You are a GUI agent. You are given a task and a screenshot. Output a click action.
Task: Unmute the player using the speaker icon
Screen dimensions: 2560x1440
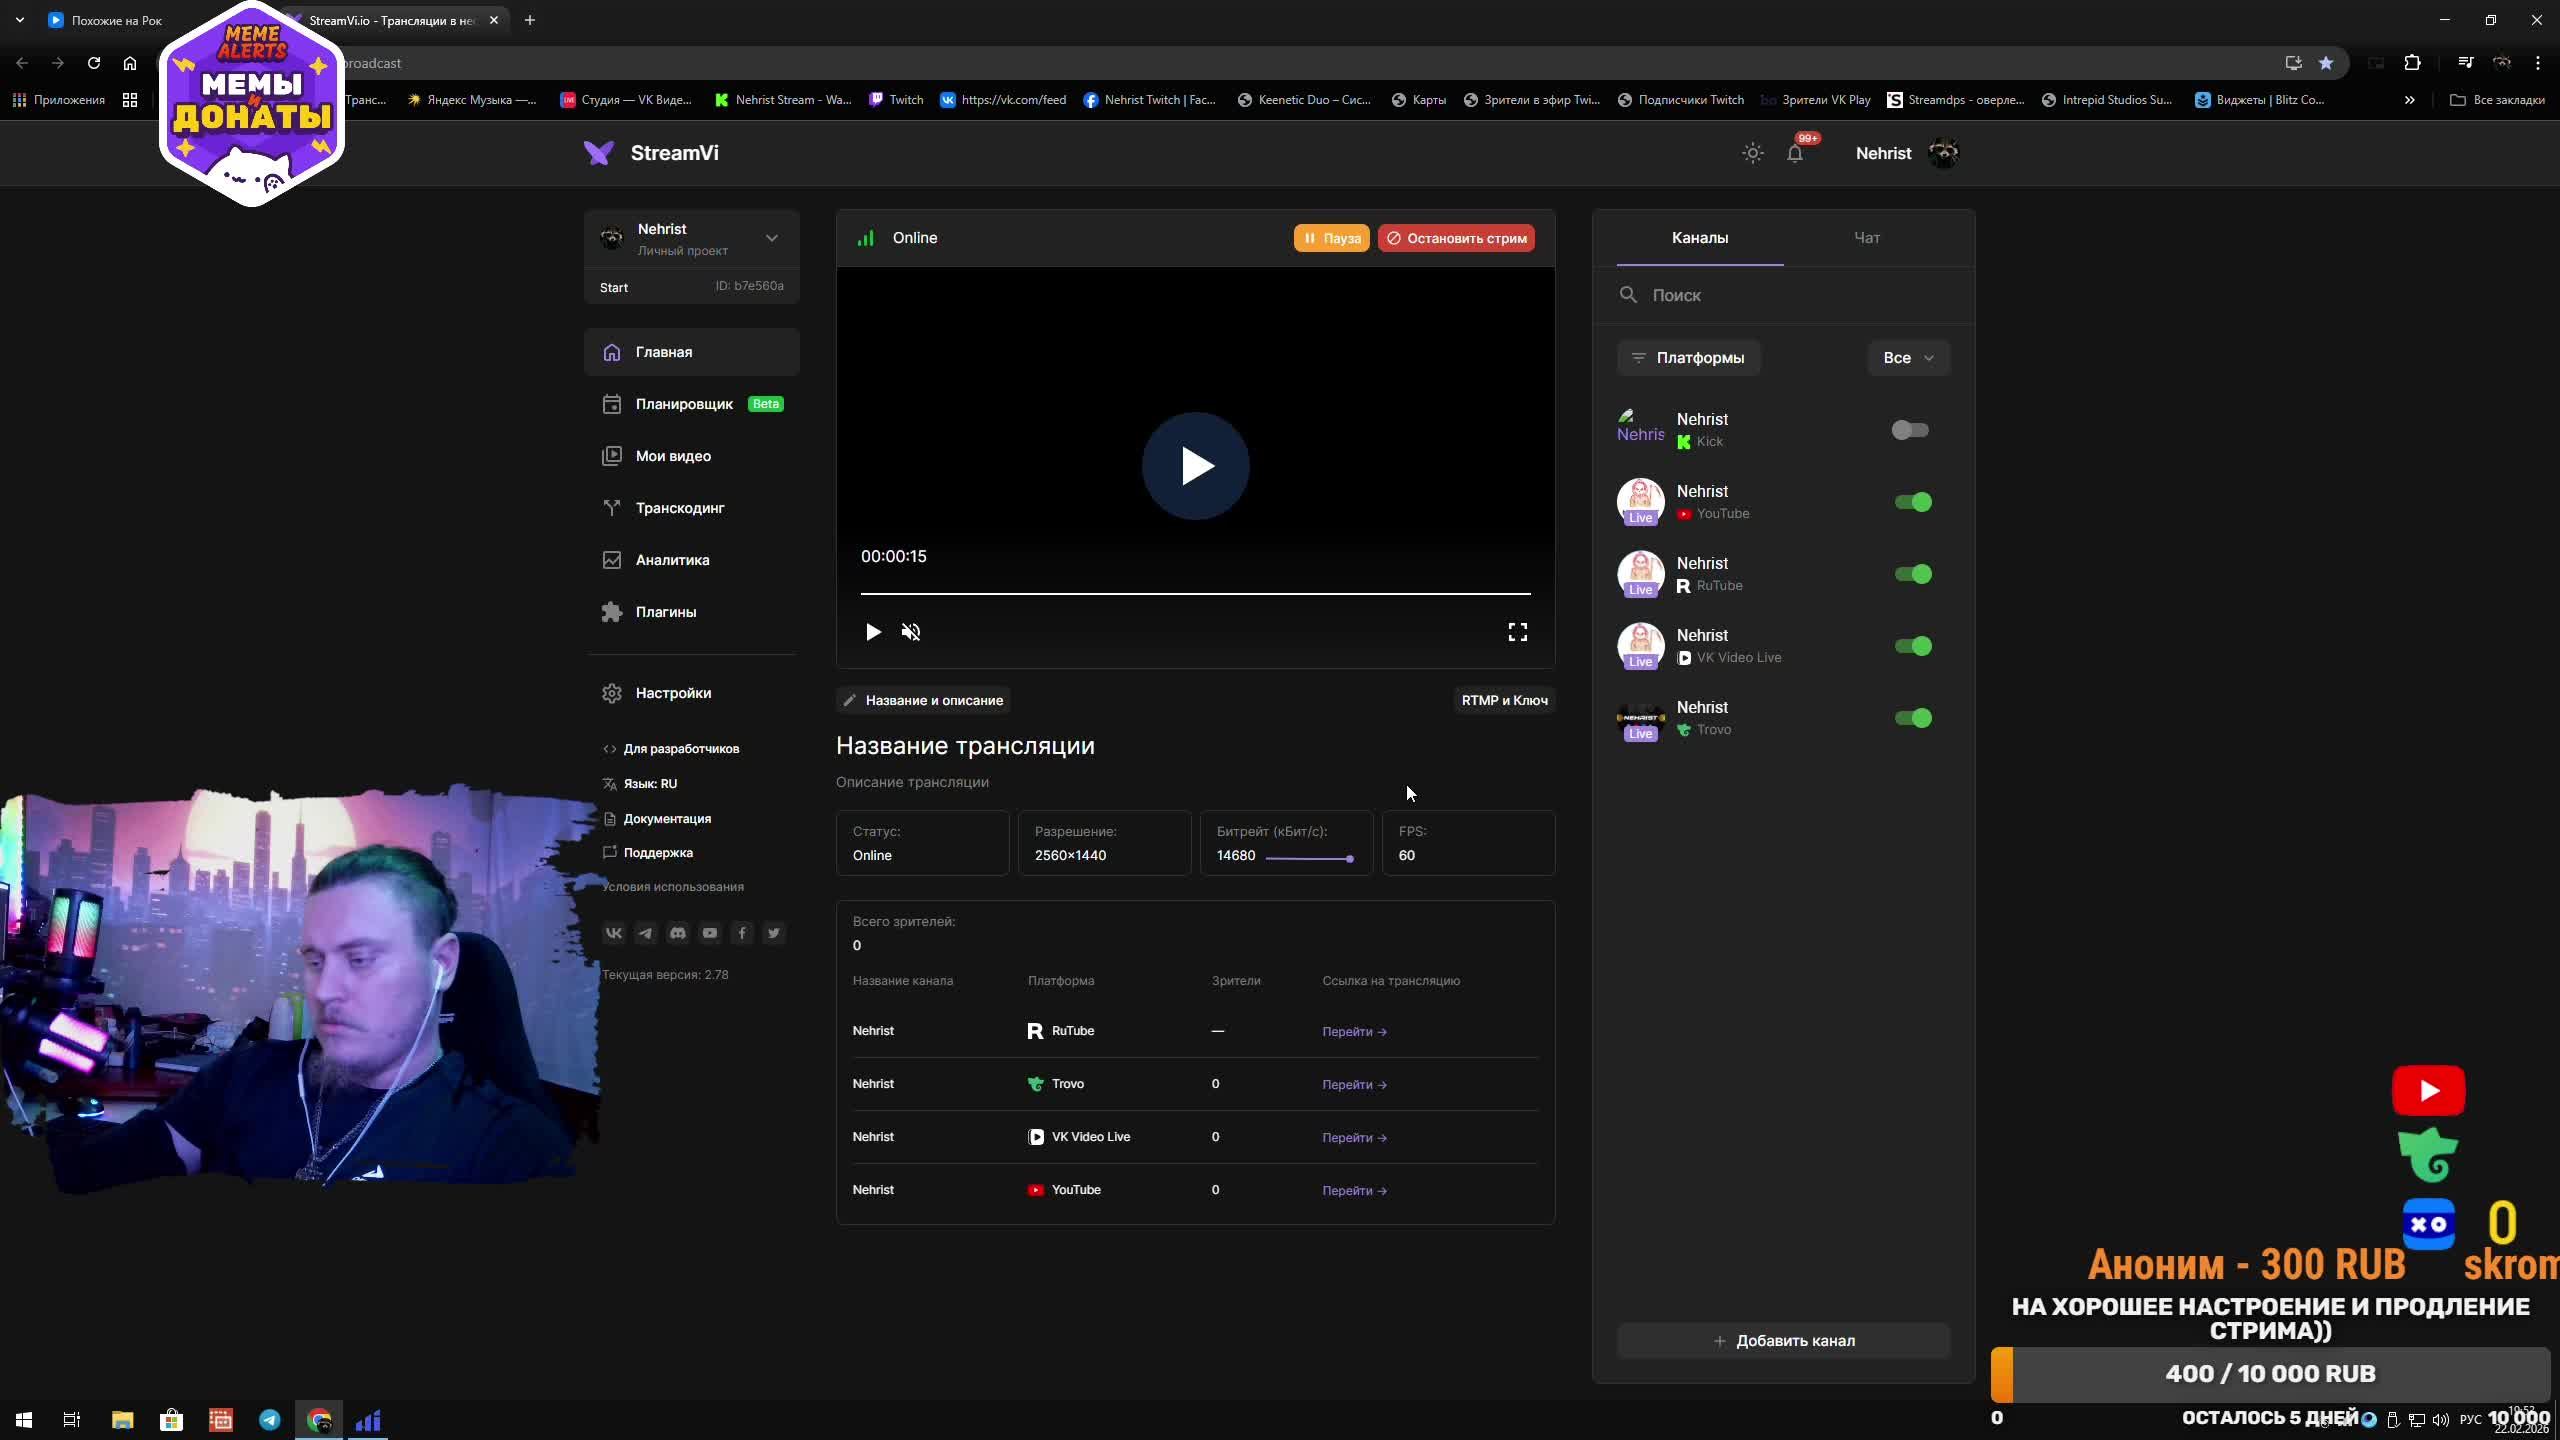(910, 632)
